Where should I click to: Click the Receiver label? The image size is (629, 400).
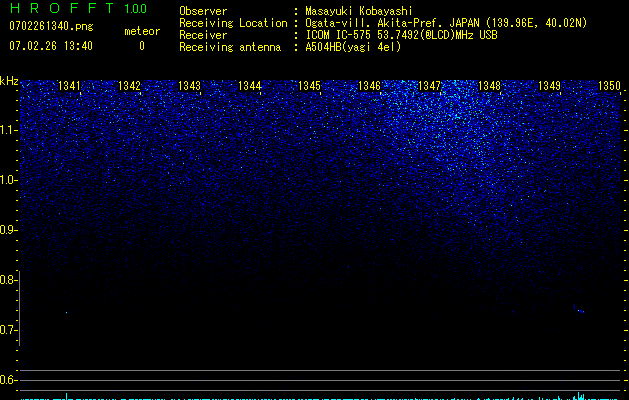[203, 35]
